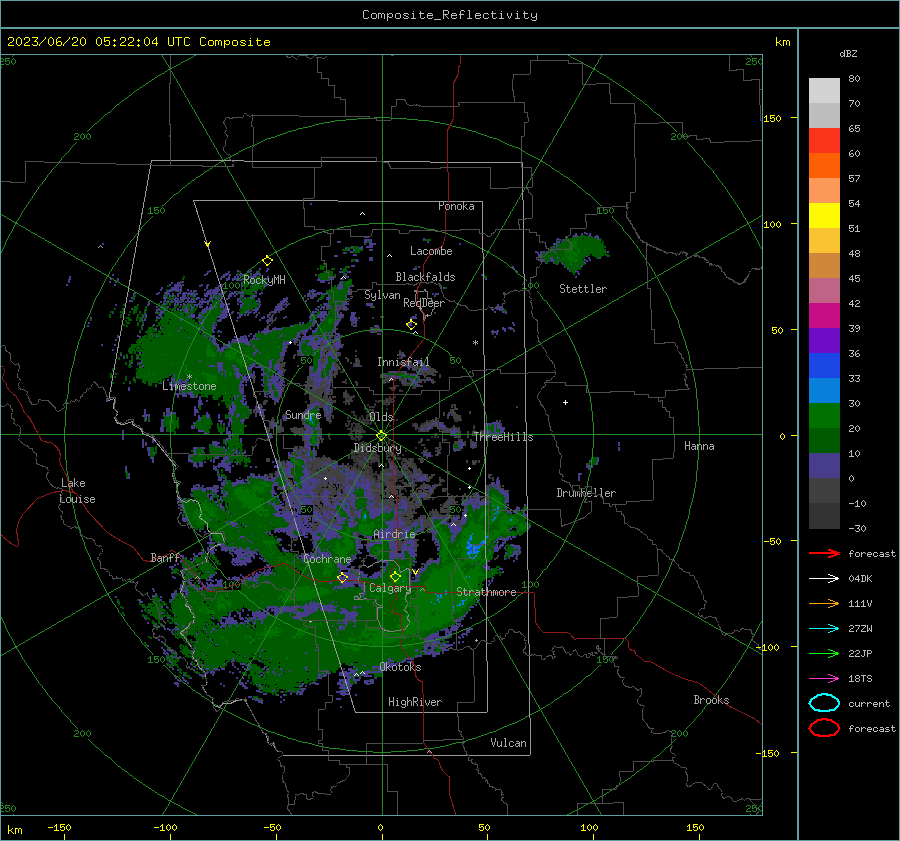The image size is (900, 841).
Task: Click the yellow diamond marker under Cochrane
Action: click(343, 578)
